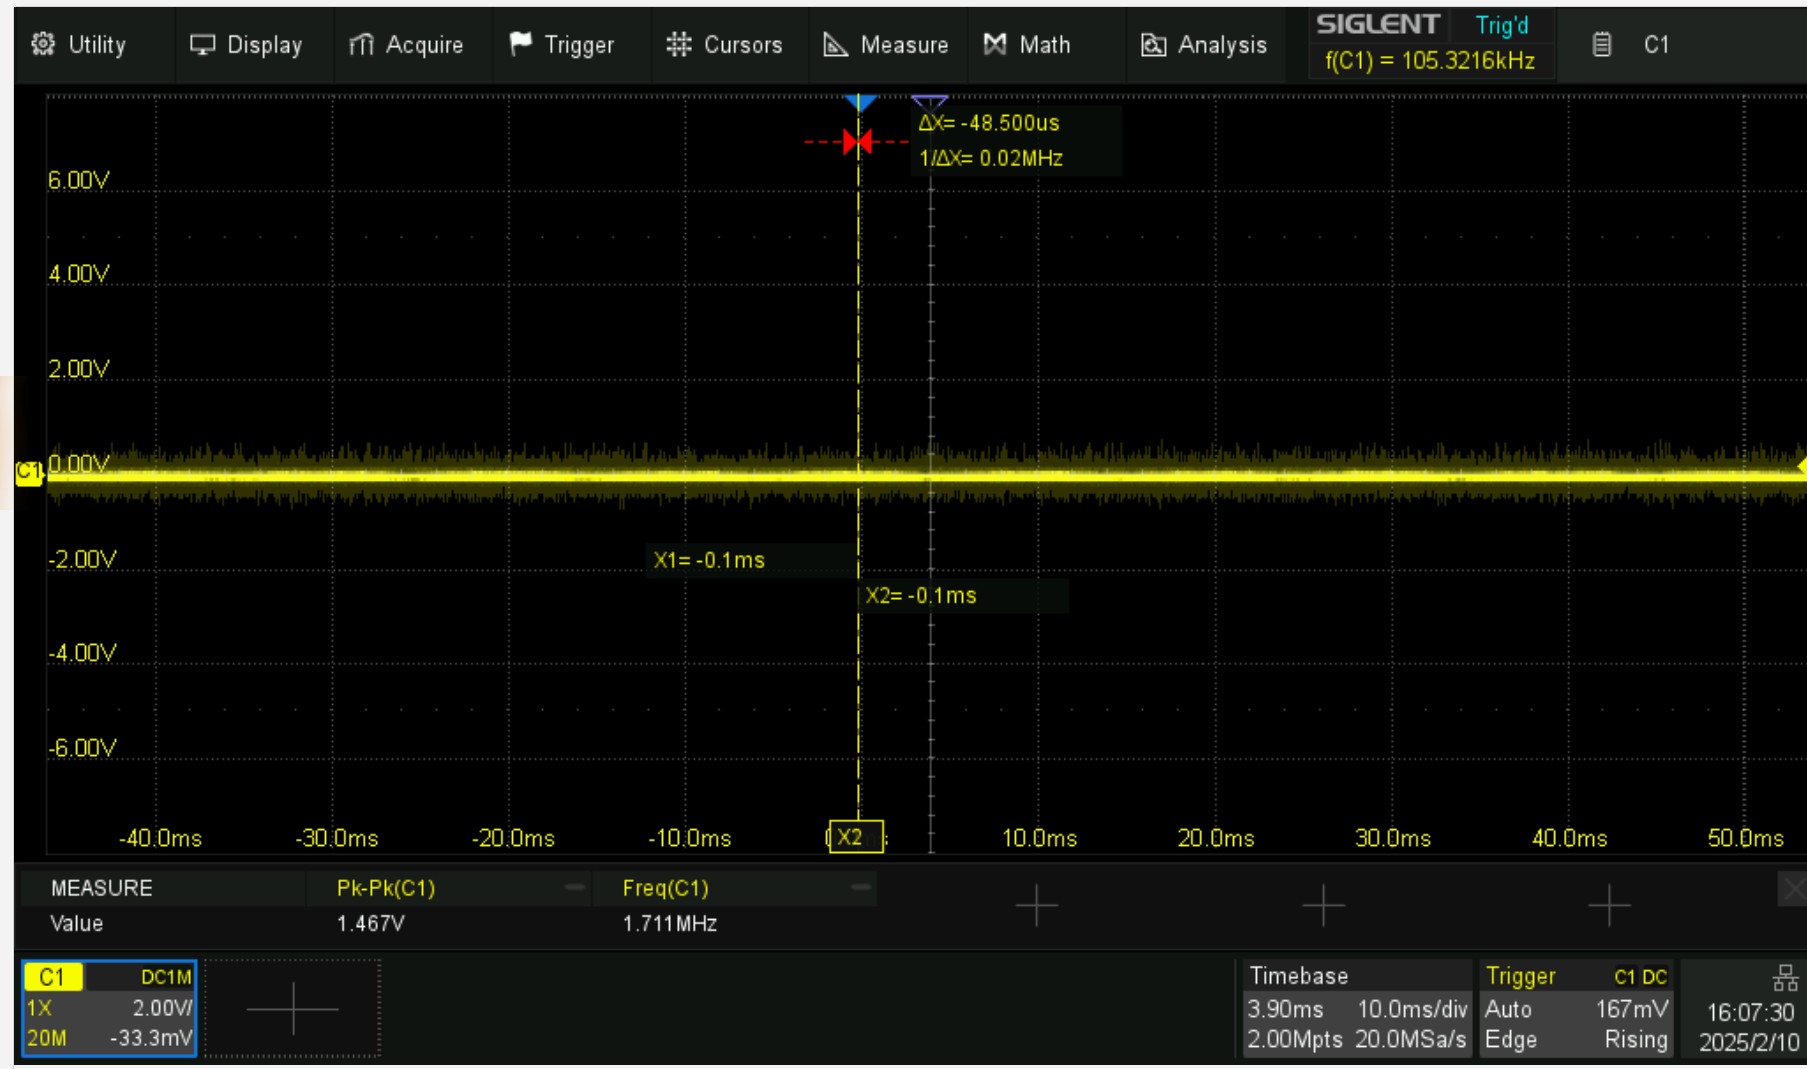Click the -33.3mV offset value
This screenshot has height=1069, width=1807.
point(150,1039)
